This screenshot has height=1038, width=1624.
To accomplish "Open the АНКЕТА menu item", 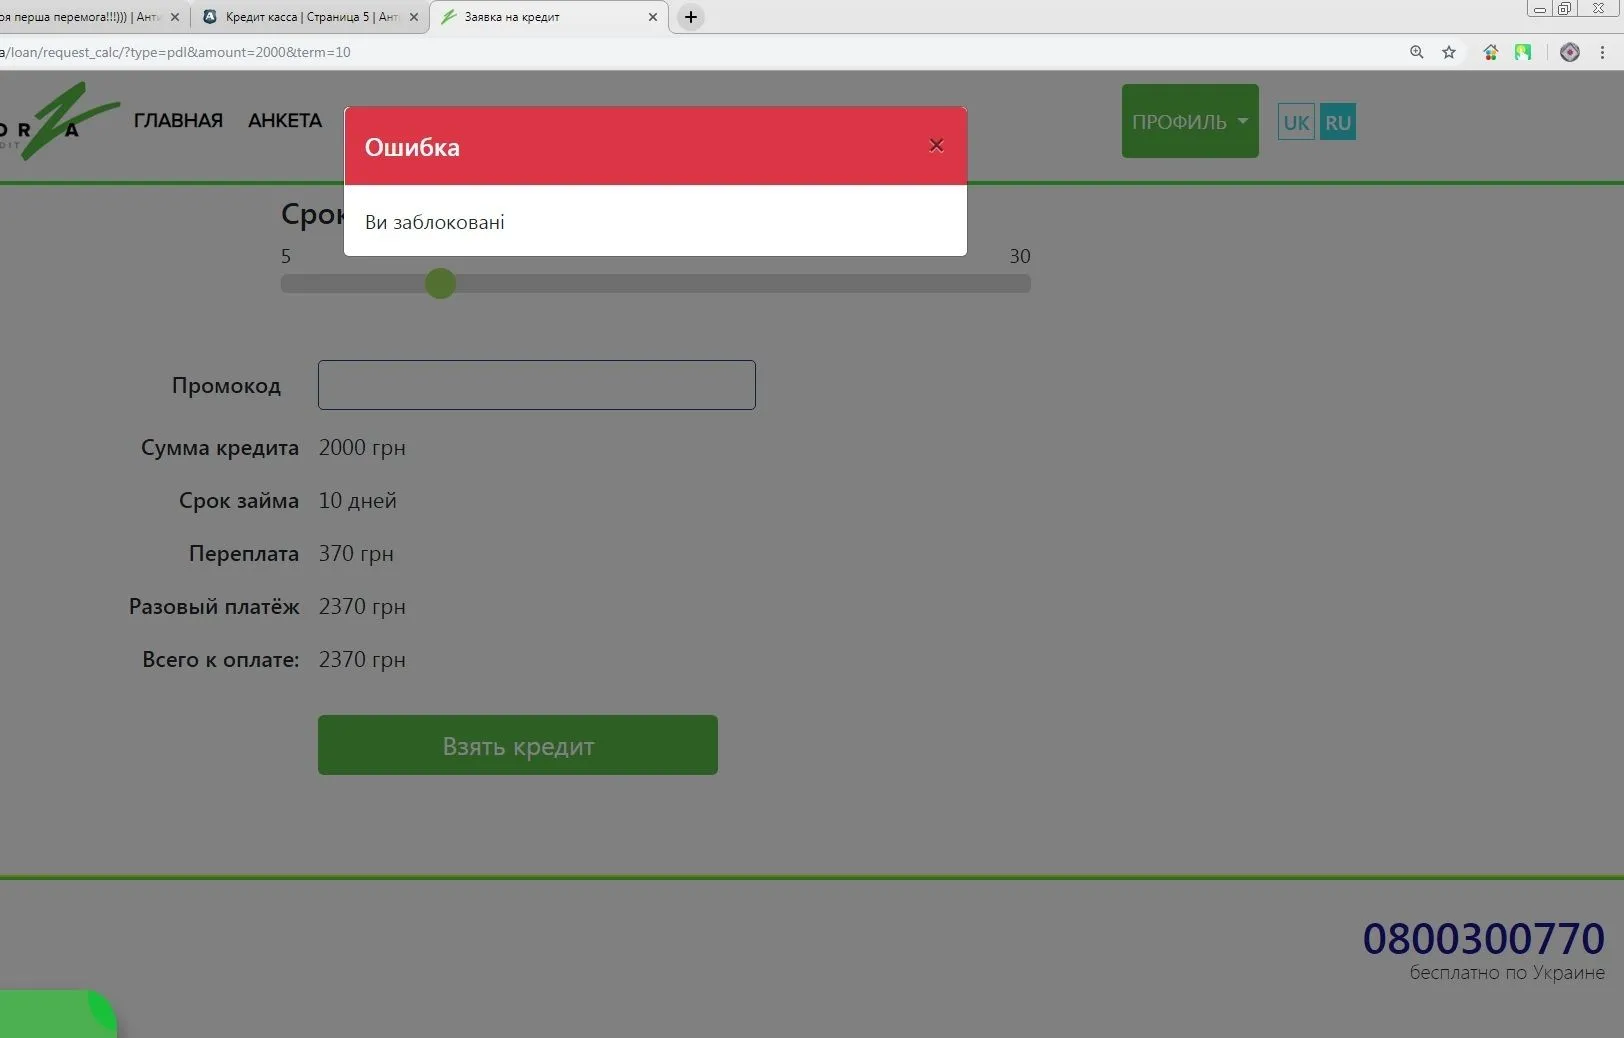I will 285,120.
